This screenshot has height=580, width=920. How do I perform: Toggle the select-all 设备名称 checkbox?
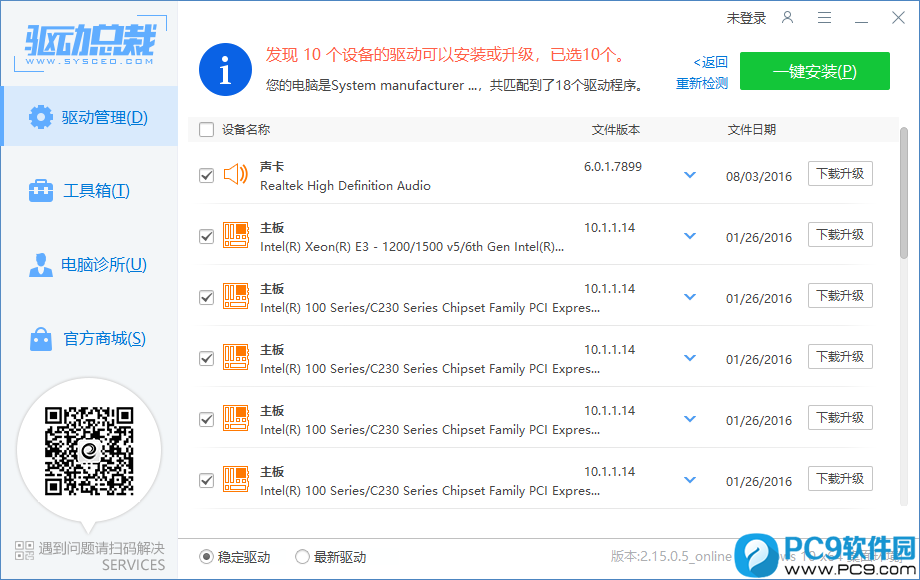[207, 130]
